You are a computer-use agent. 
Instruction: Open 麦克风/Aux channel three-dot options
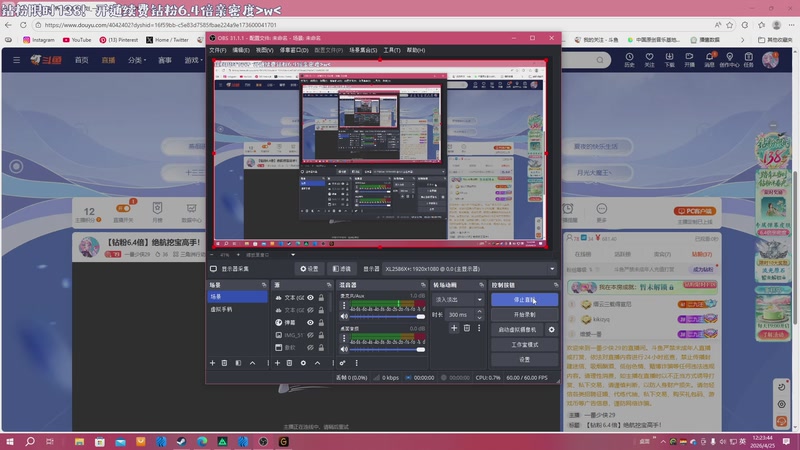[344, 306]
